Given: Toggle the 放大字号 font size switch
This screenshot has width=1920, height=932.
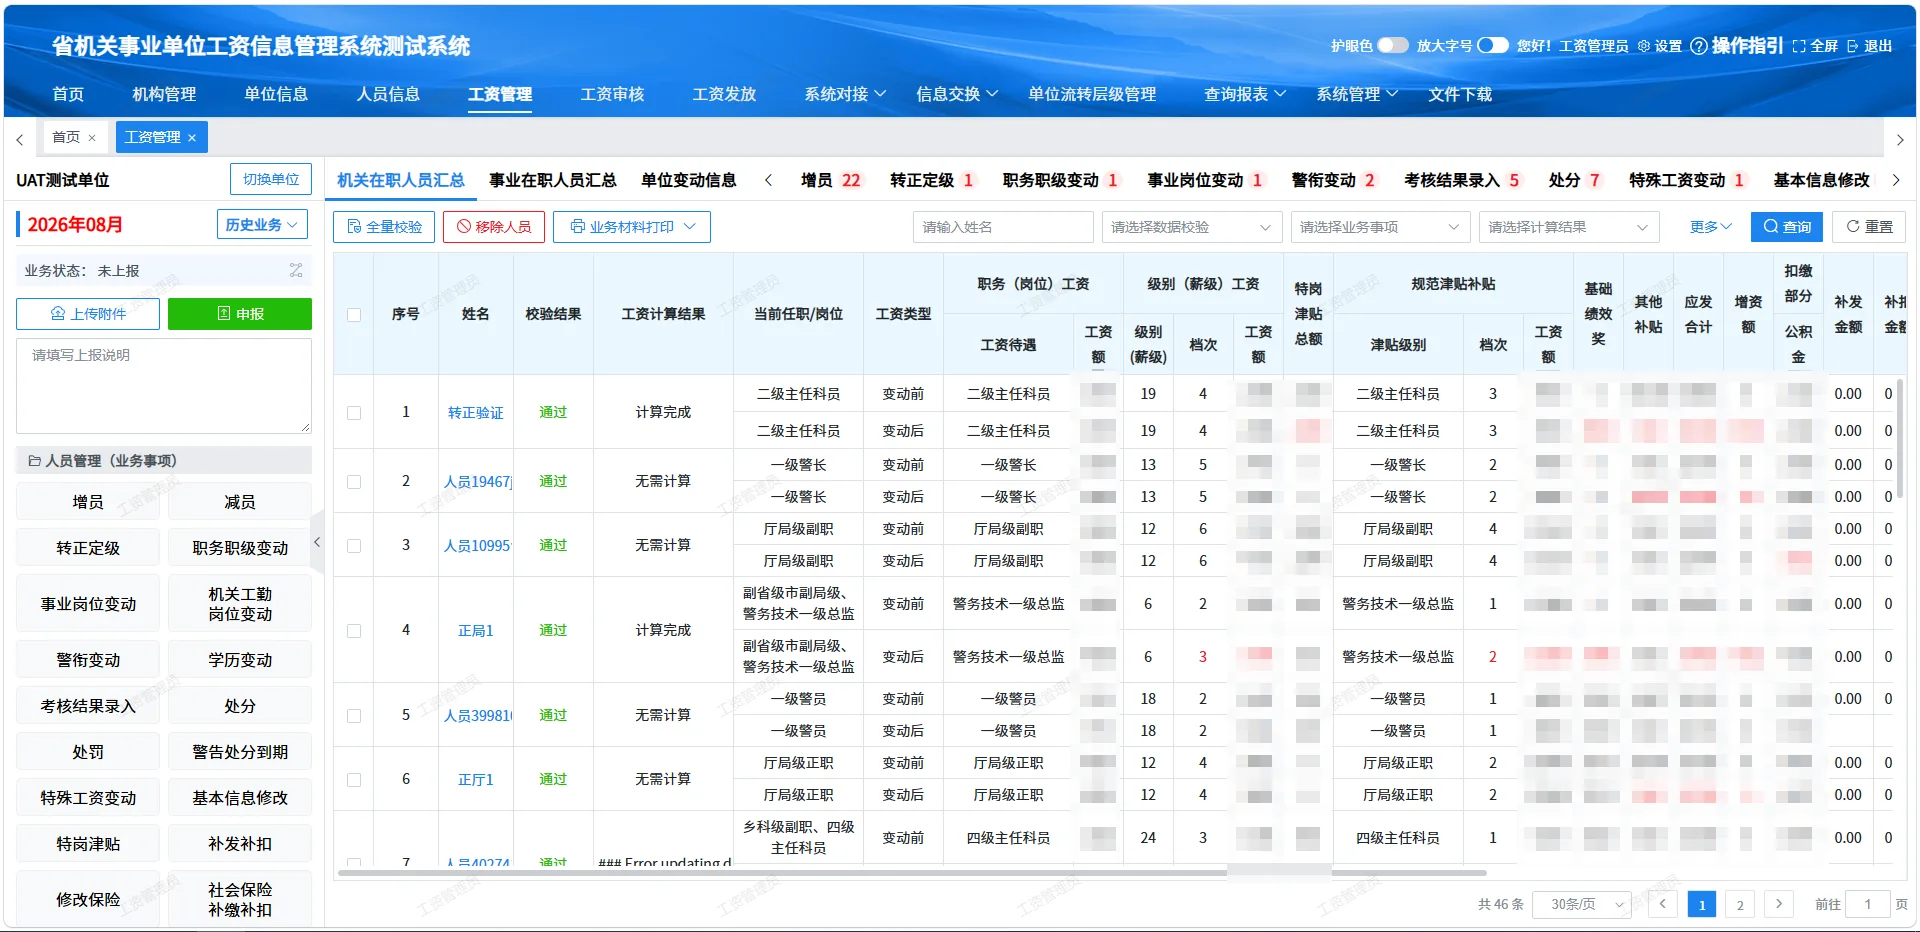Looking at the screenshot, I should [x=1492, y=45].
